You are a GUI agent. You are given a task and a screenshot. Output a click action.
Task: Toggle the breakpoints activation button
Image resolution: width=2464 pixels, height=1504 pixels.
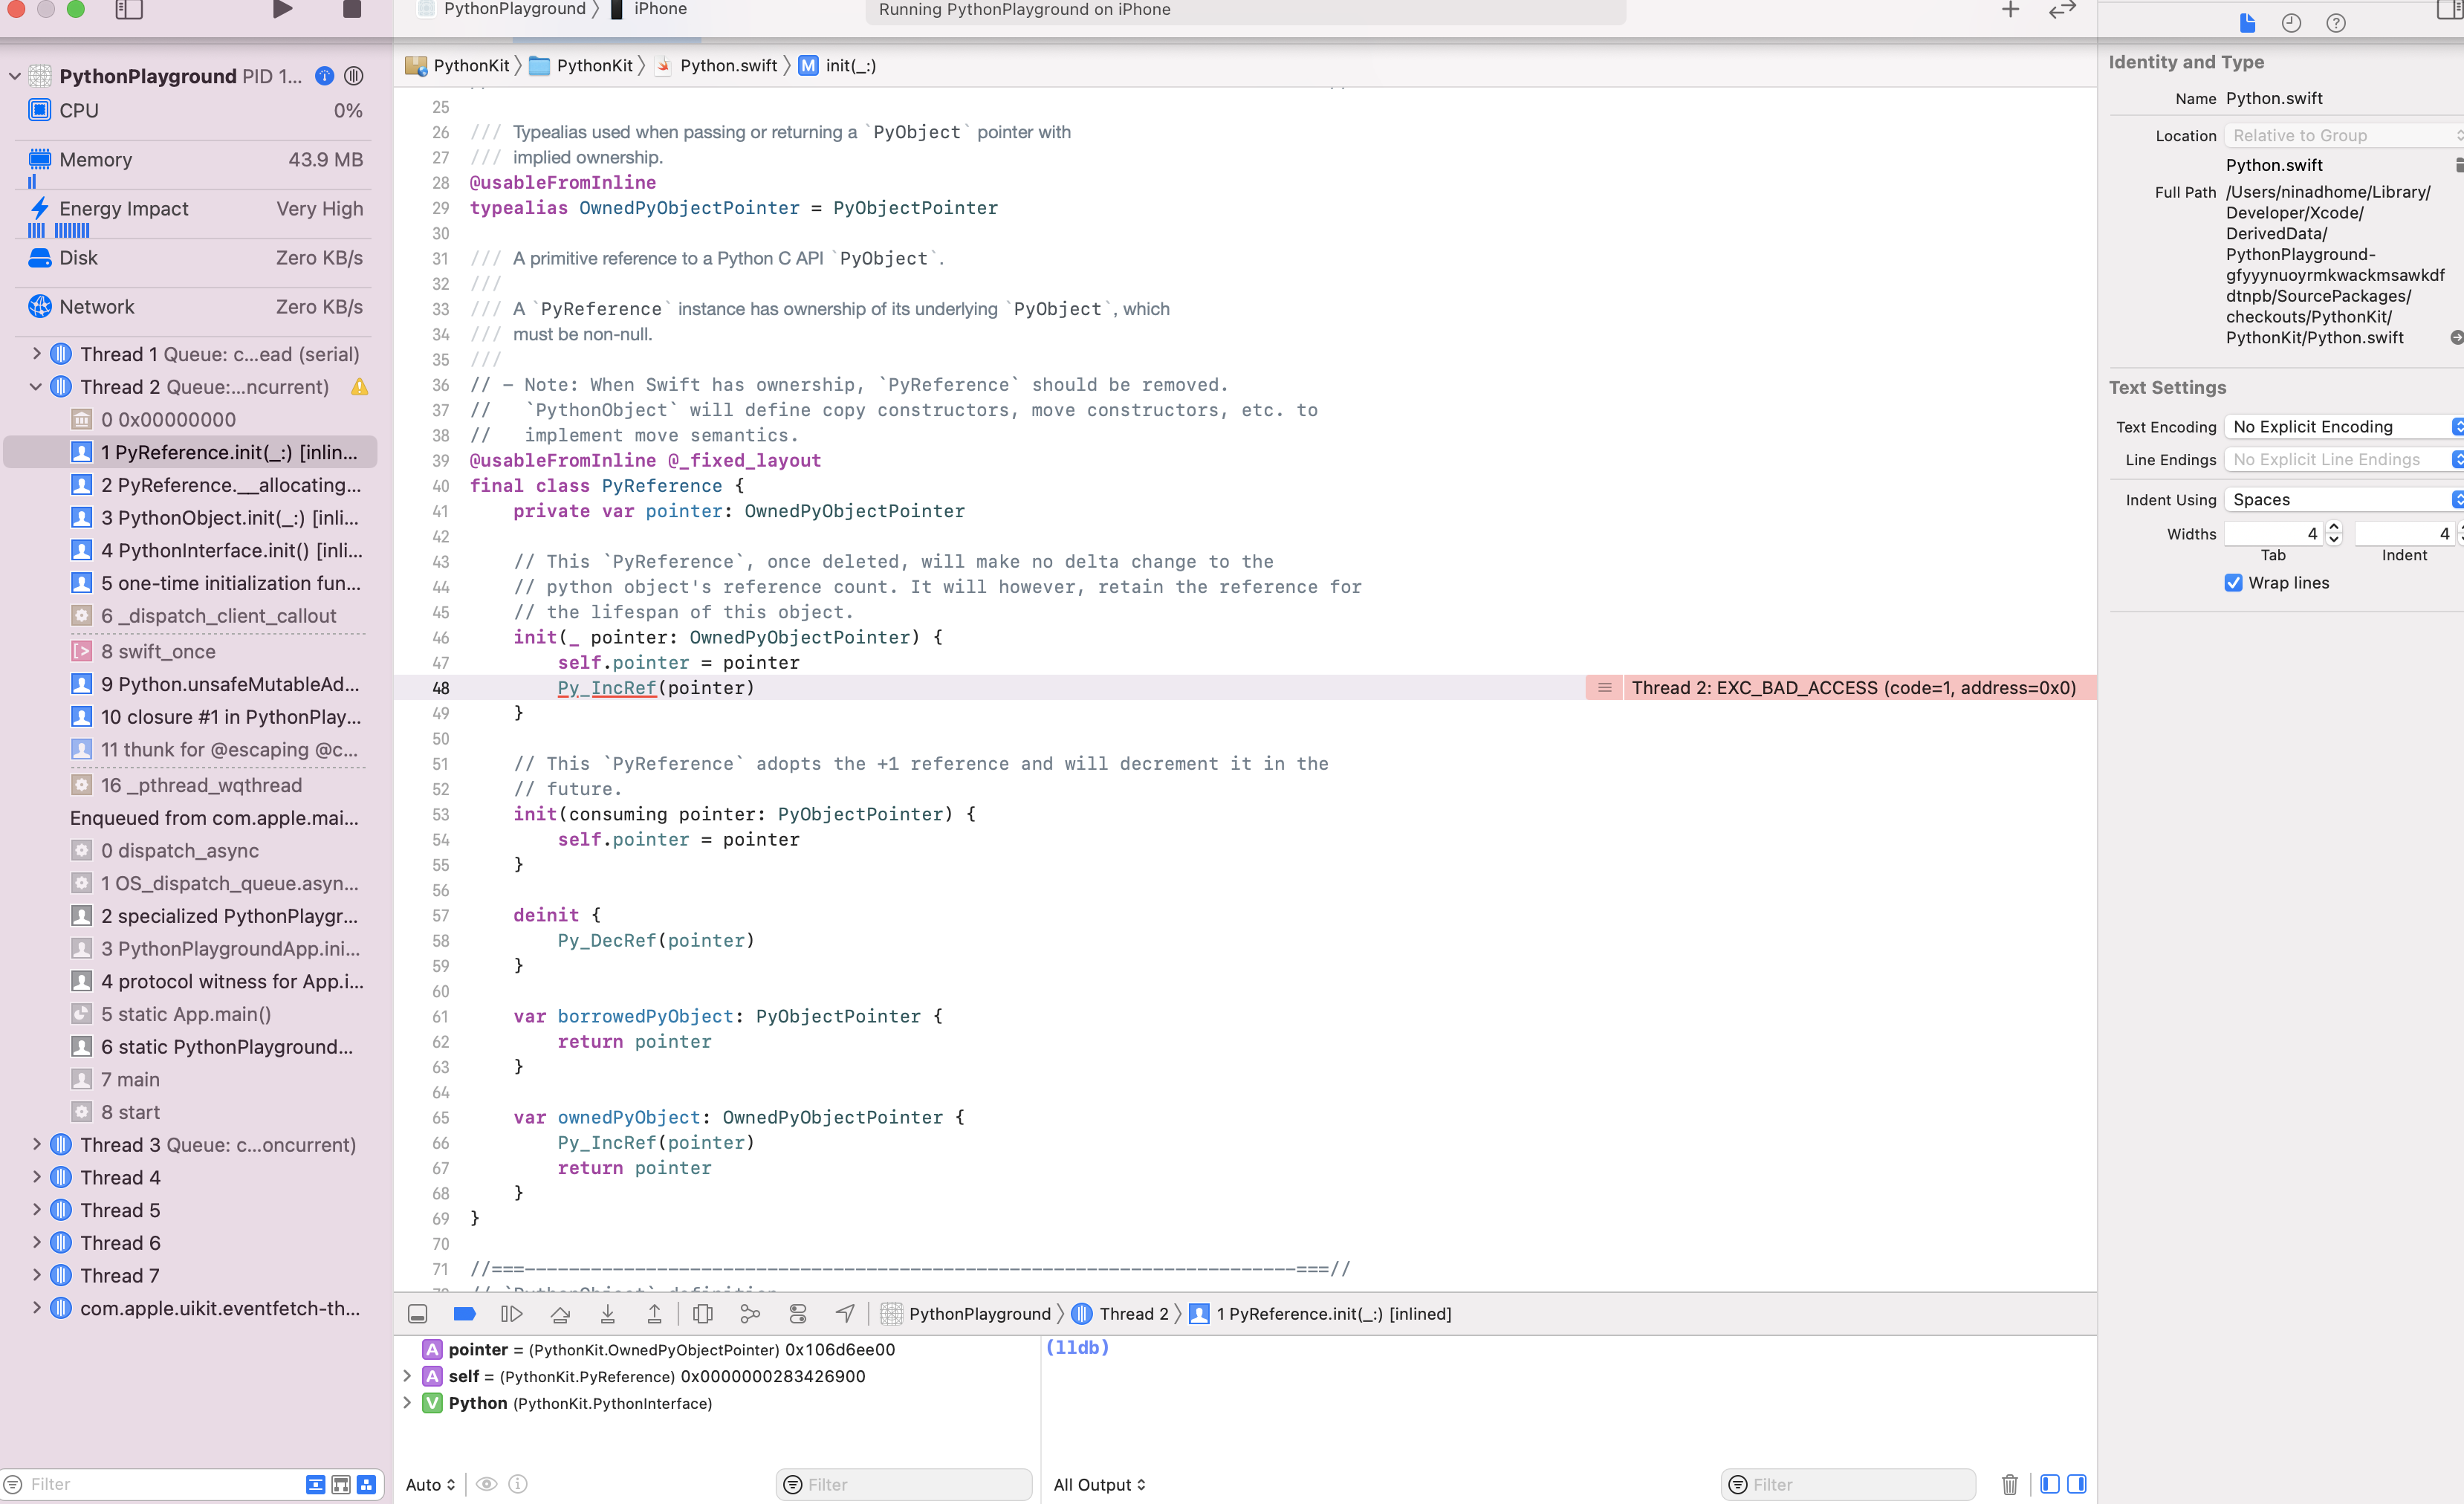click(x=464, y=1314)
